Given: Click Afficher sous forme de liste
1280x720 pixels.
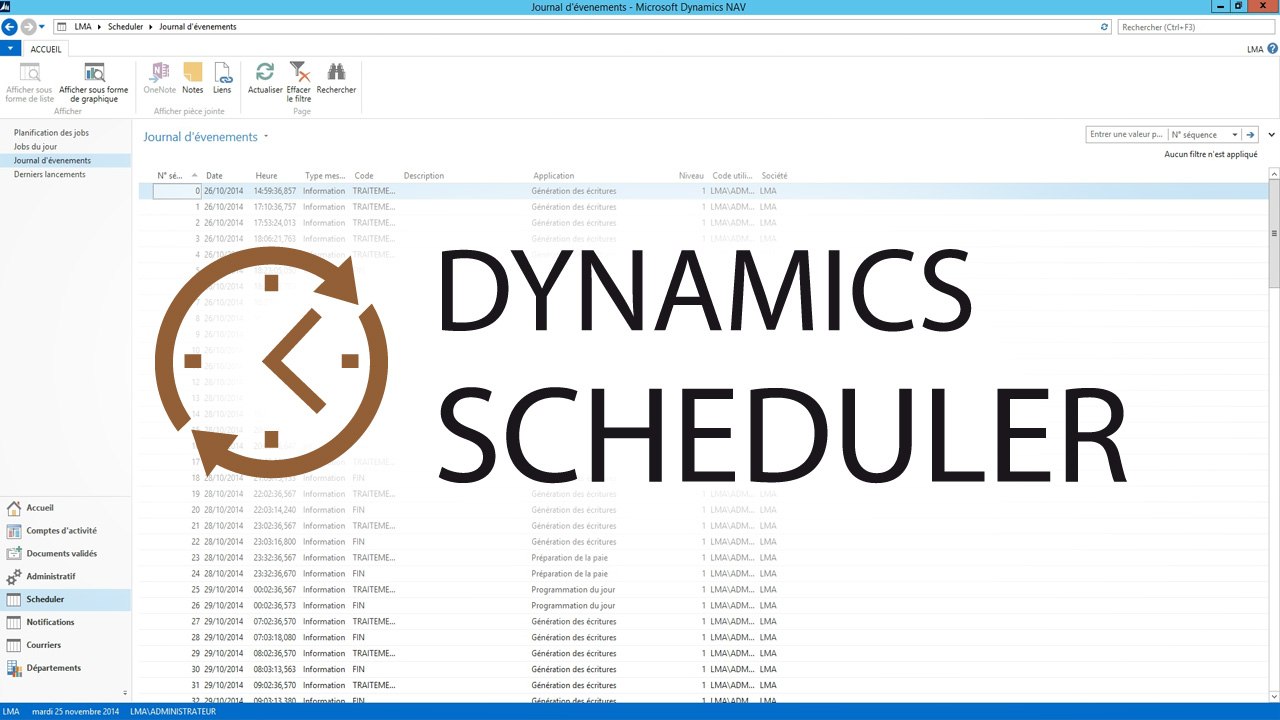Looking at the screenshot, I should 29,82.
